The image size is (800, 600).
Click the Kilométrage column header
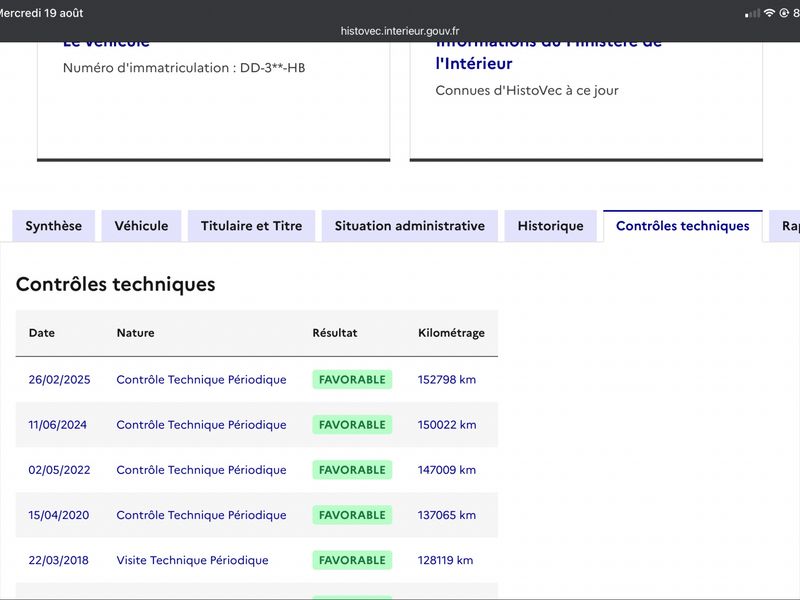tap(452, 333)
